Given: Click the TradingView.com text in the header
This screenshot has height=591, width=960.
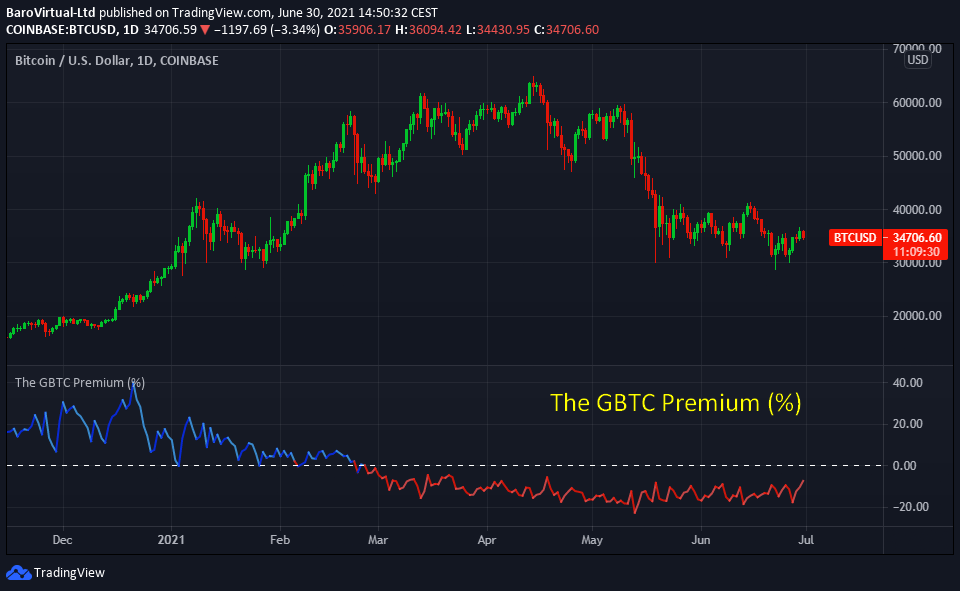Looking at the screenshot, I should point(221,12).
